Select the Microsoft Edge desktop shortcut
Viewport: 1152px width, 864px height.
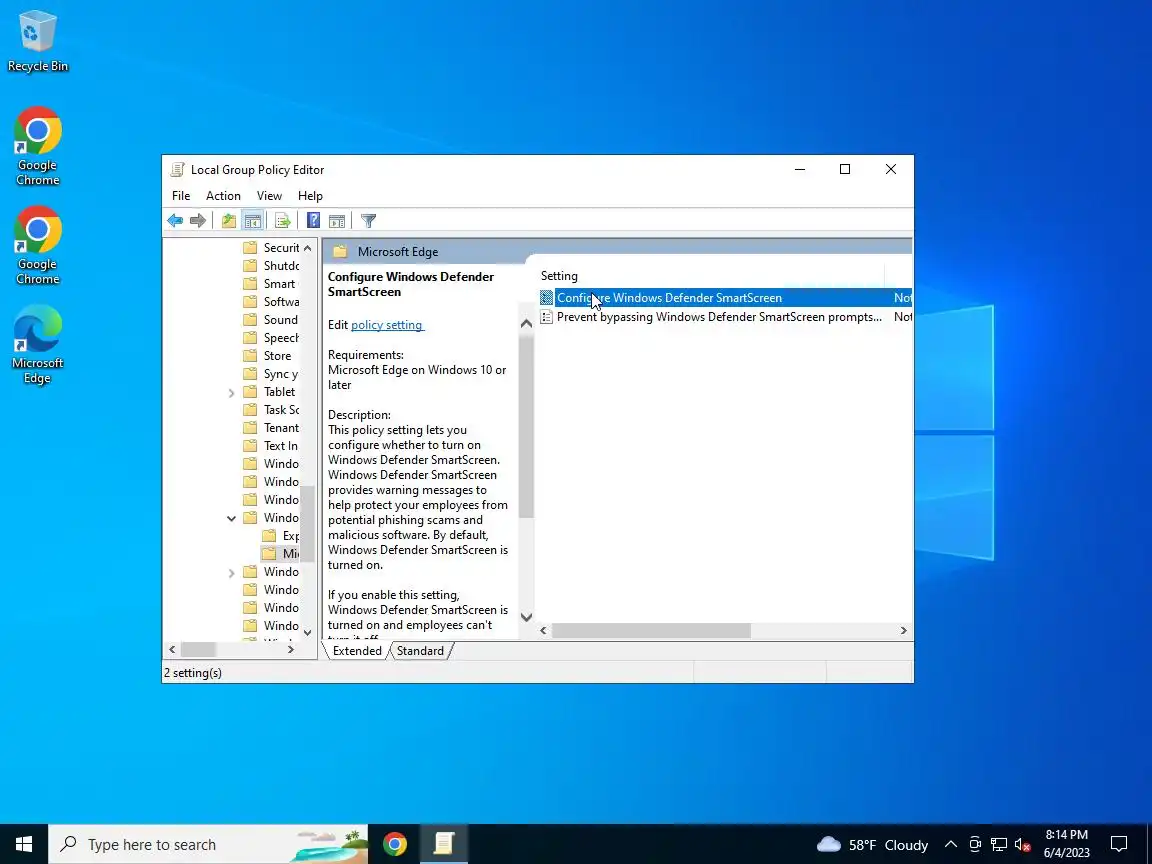click(37, 345)
